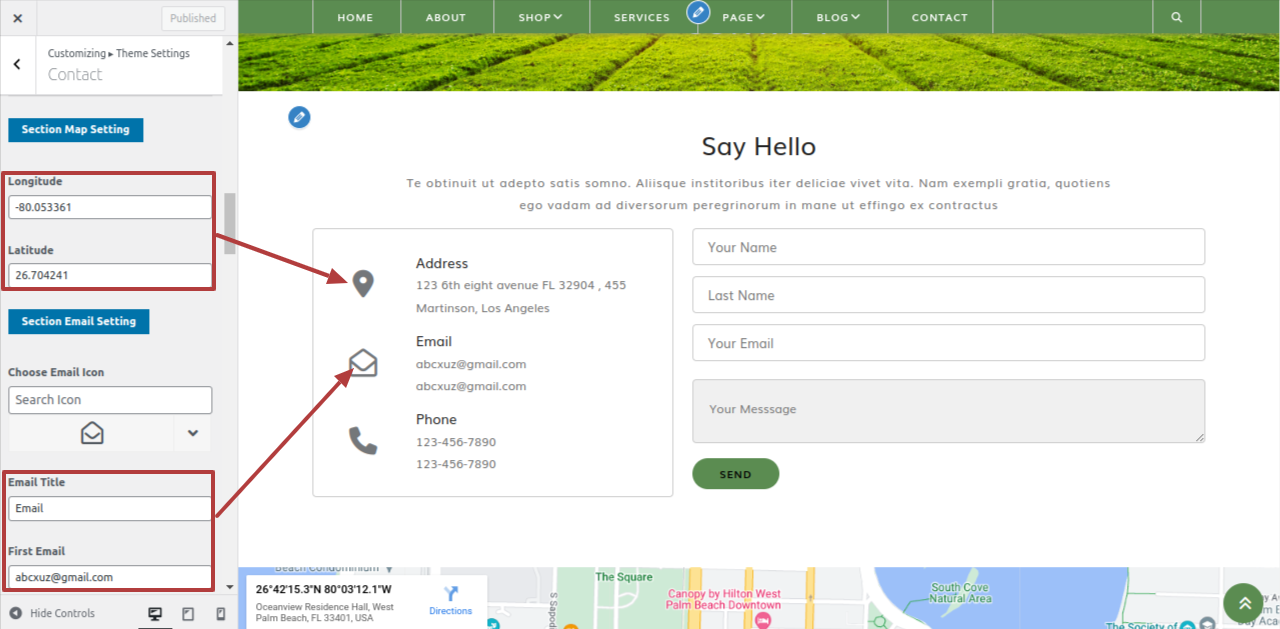Click the Phone title text

point(436,420)
